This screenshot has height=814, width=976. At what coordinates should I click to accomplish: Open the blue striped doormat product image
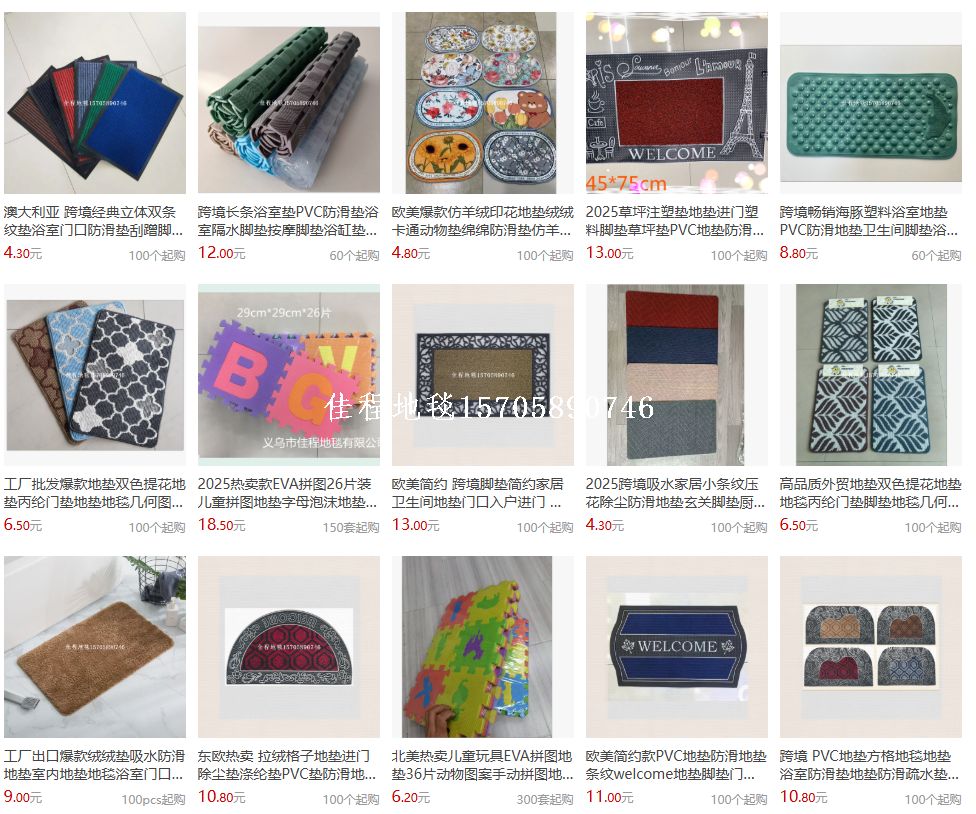95,103
